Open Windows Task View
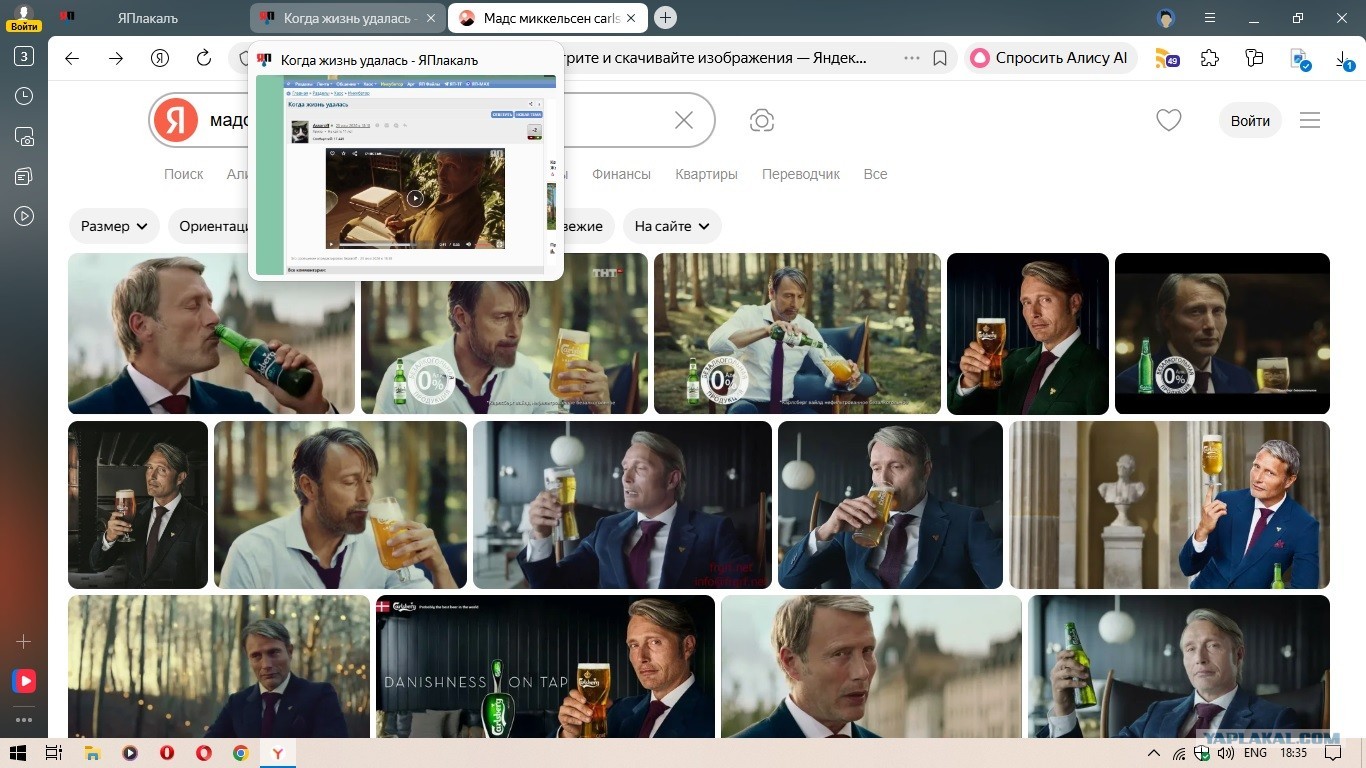The width and height of the screenshot is (1366, 768). [x=54, y=753]
